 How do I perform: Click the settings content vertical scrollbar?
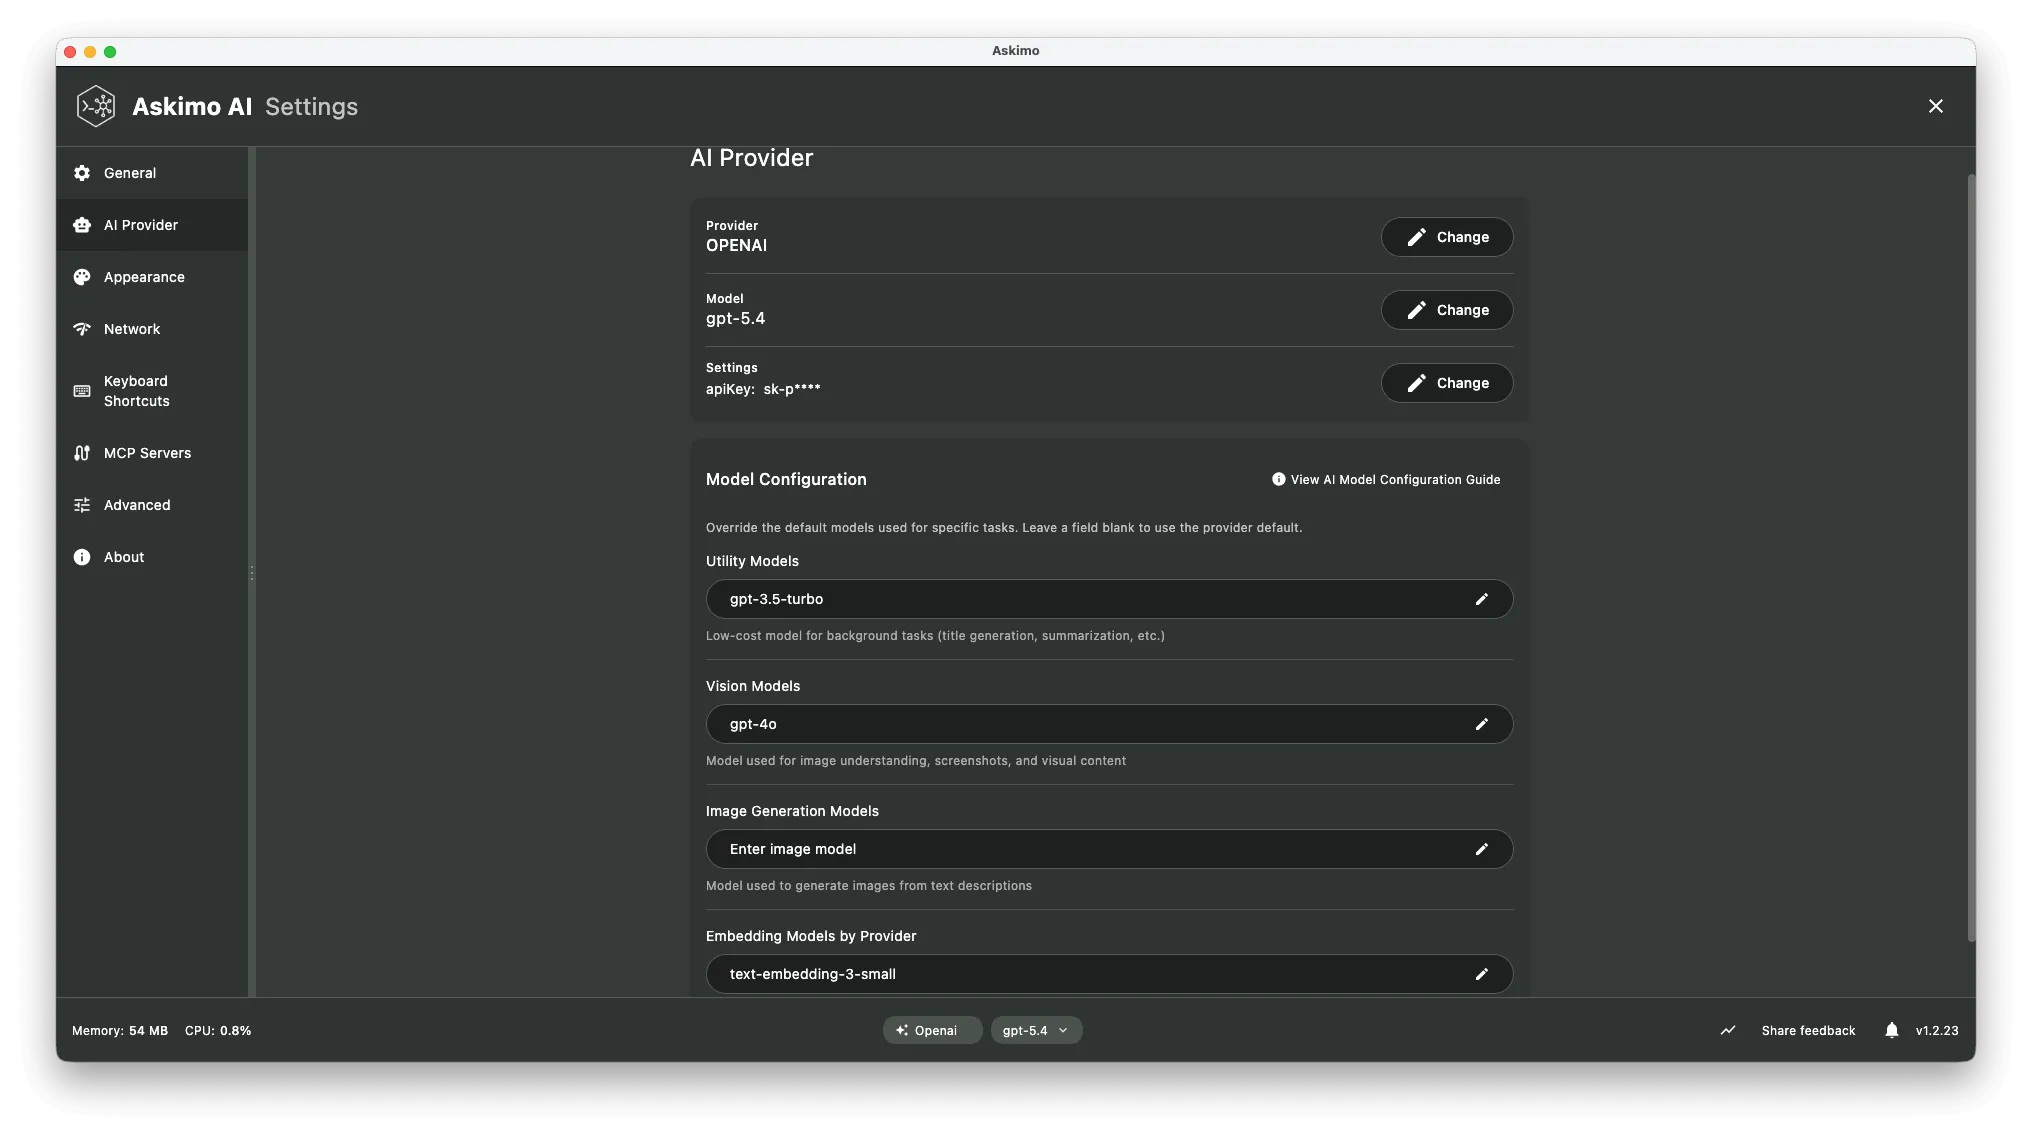[x=1971, y=558]
